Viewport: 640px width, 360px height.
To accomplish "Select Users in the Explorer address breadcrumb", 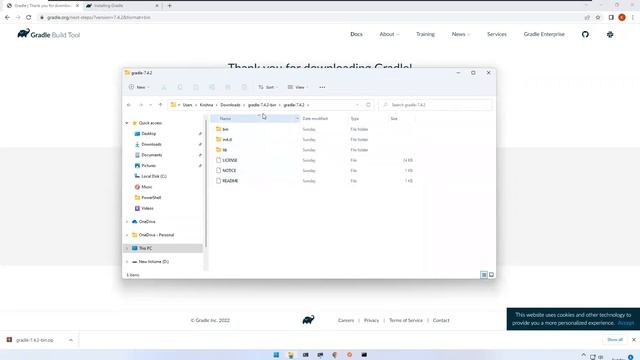I will point(187,105).
